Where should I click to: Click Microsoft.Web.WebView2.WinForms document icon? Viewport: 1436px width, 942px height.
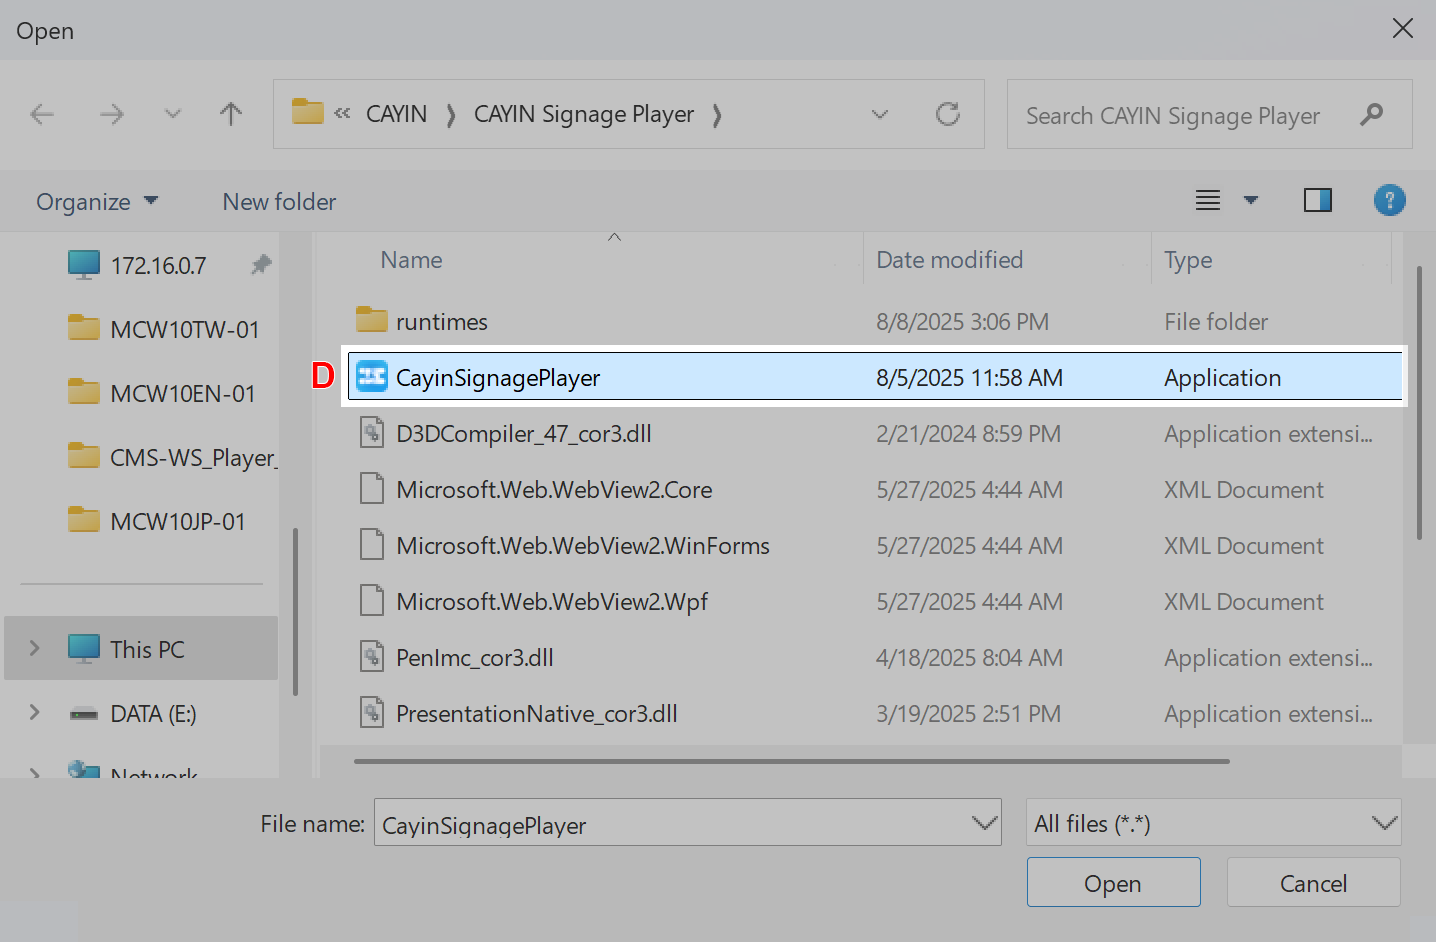pos(372,544)
